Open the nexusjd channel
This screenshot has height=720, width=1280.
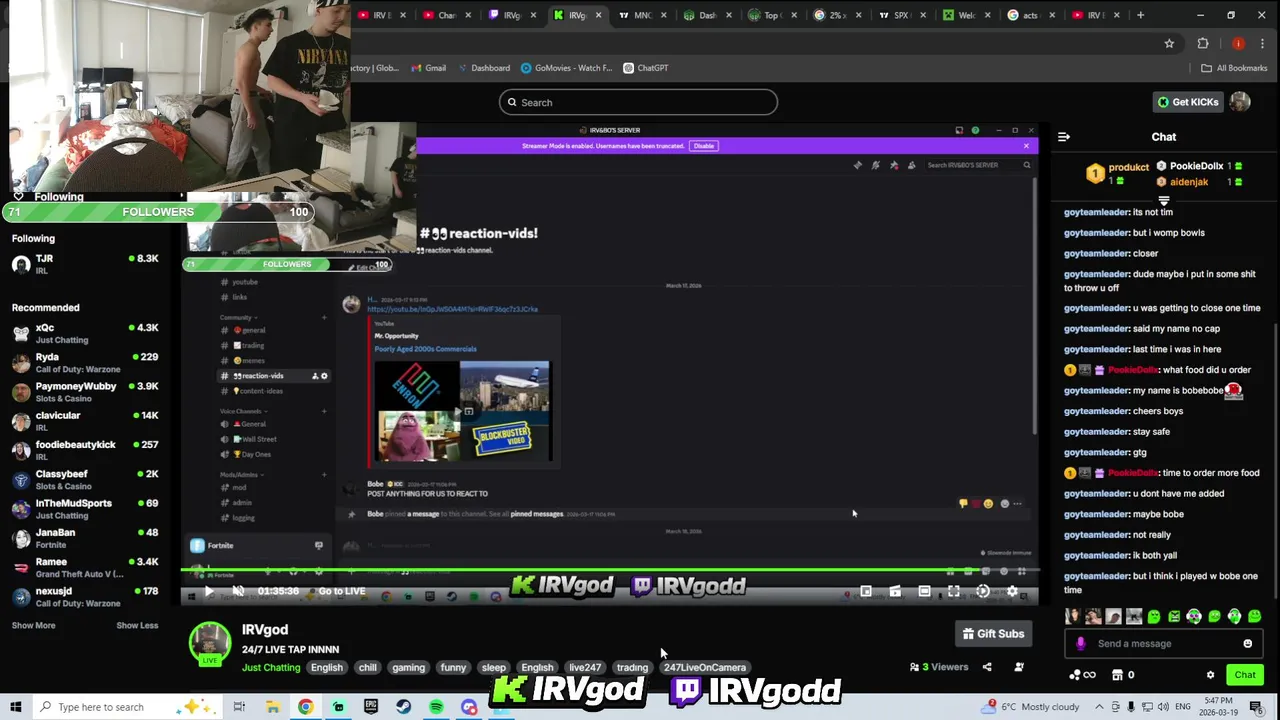(85, 597)
